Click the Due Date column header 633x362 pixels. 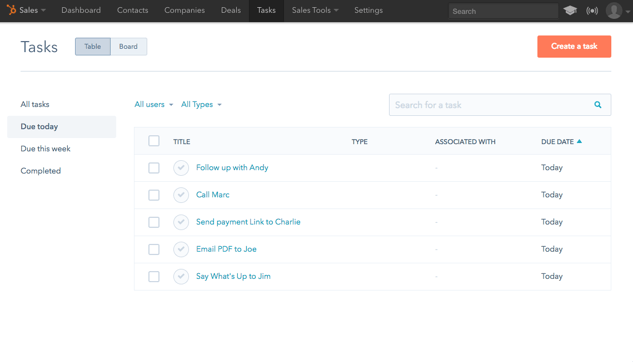pyautogui.click(x=557, y=142)
